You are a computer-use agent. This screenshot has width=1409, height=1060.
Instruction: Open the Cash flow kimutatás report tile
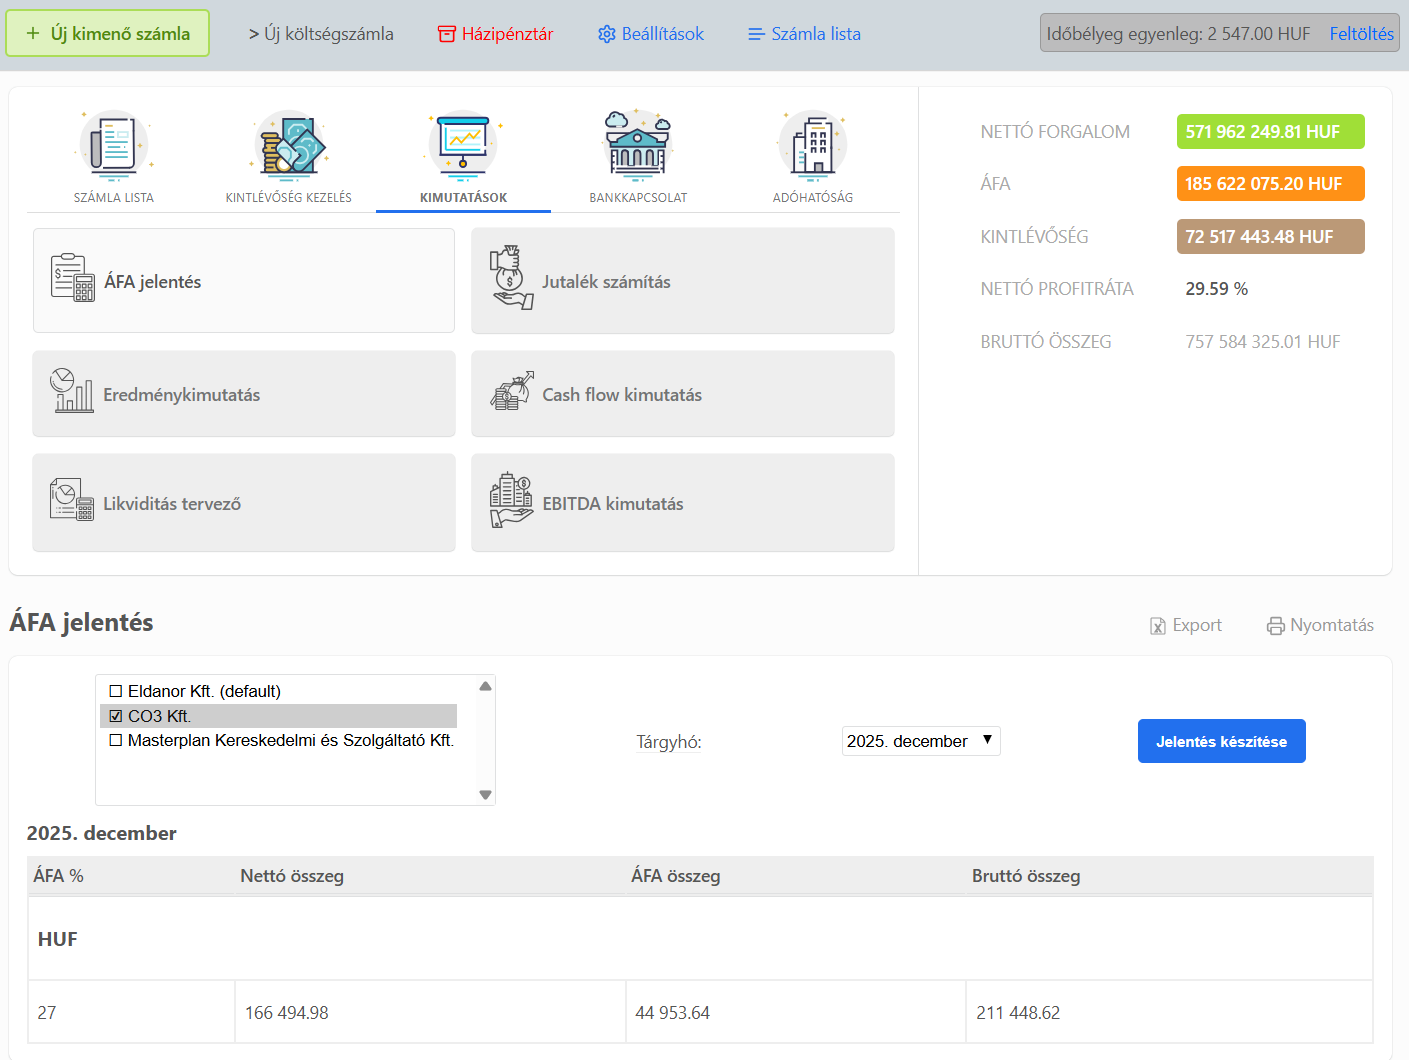pyautogui.click(x=682, y=394)
